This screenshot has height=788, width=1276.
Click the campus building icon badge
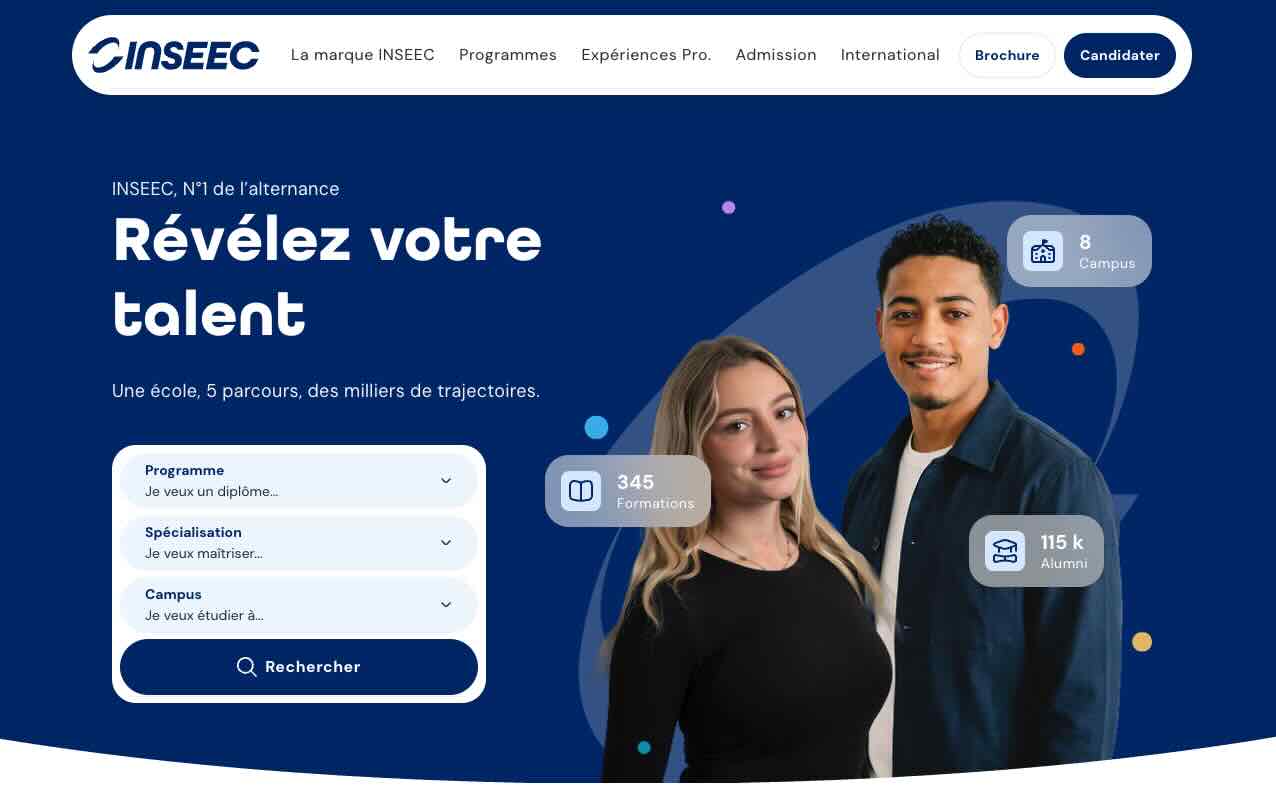(1043, 251)
